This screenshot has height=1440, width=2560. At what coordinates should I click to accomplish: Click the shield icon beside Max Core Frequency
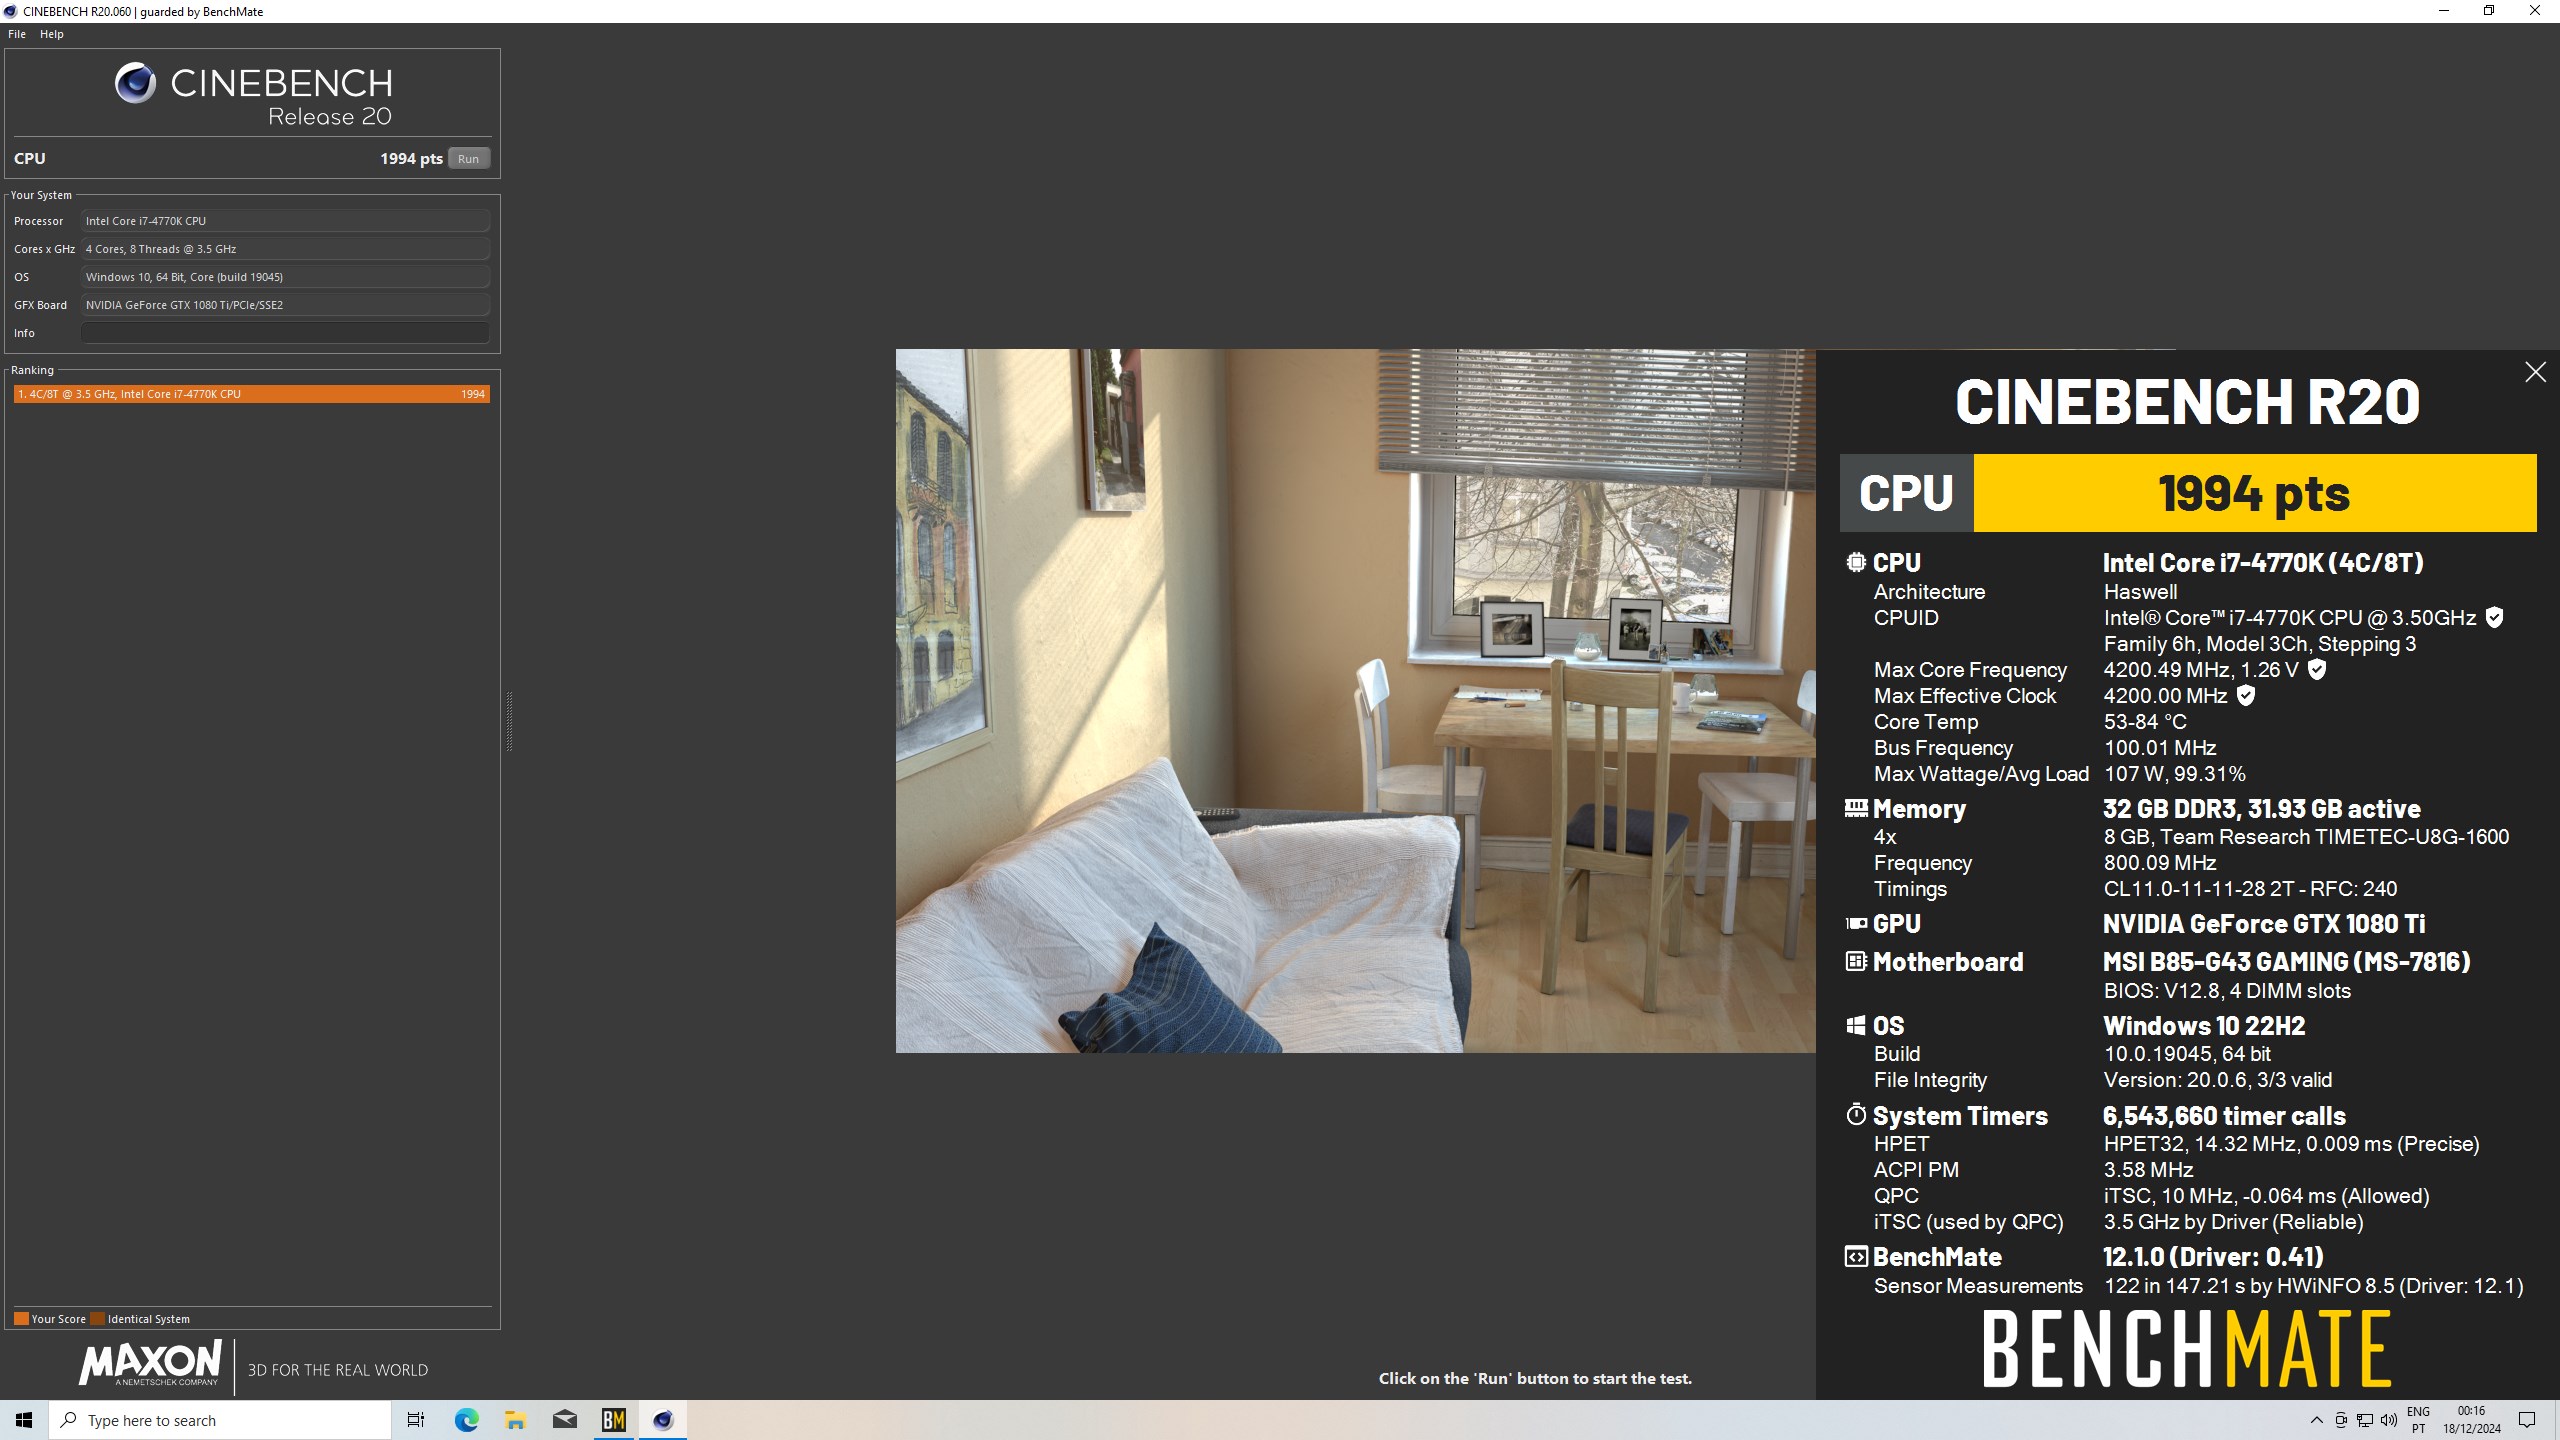point(2317,670)
